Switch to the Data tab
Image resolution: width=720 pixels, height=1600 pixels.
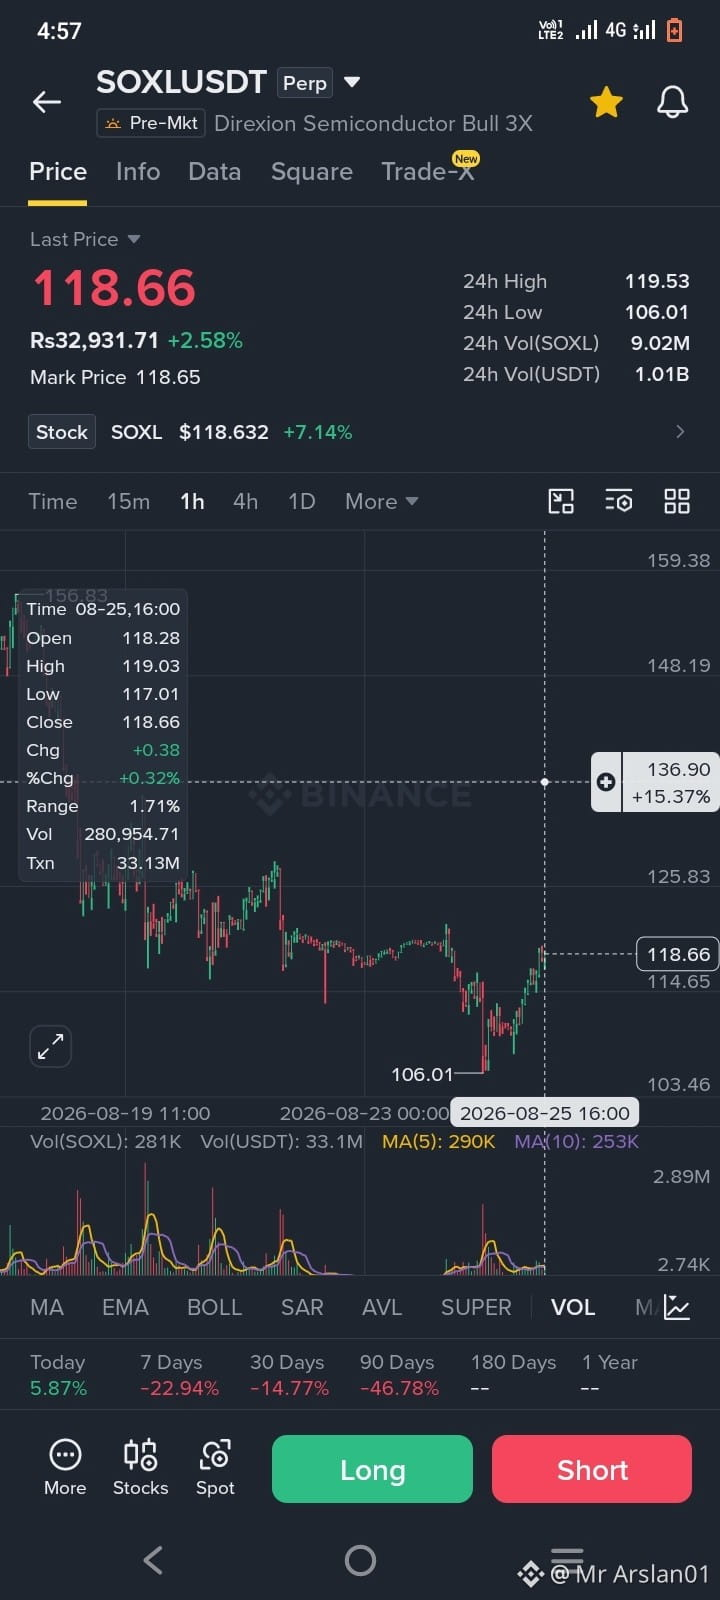(x=215, y=171)
